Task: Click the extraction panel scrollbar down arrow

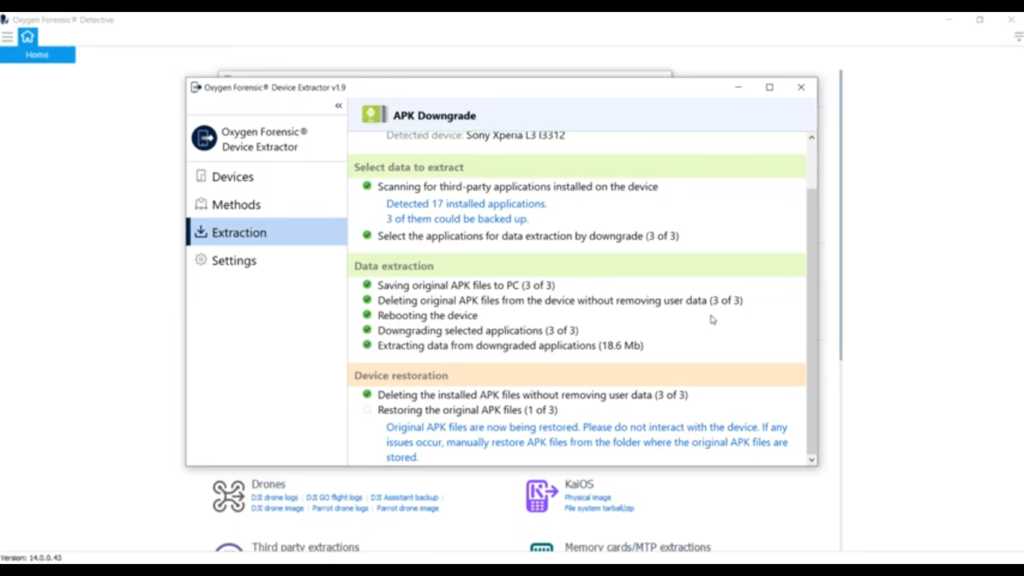Action: (812, 460)
